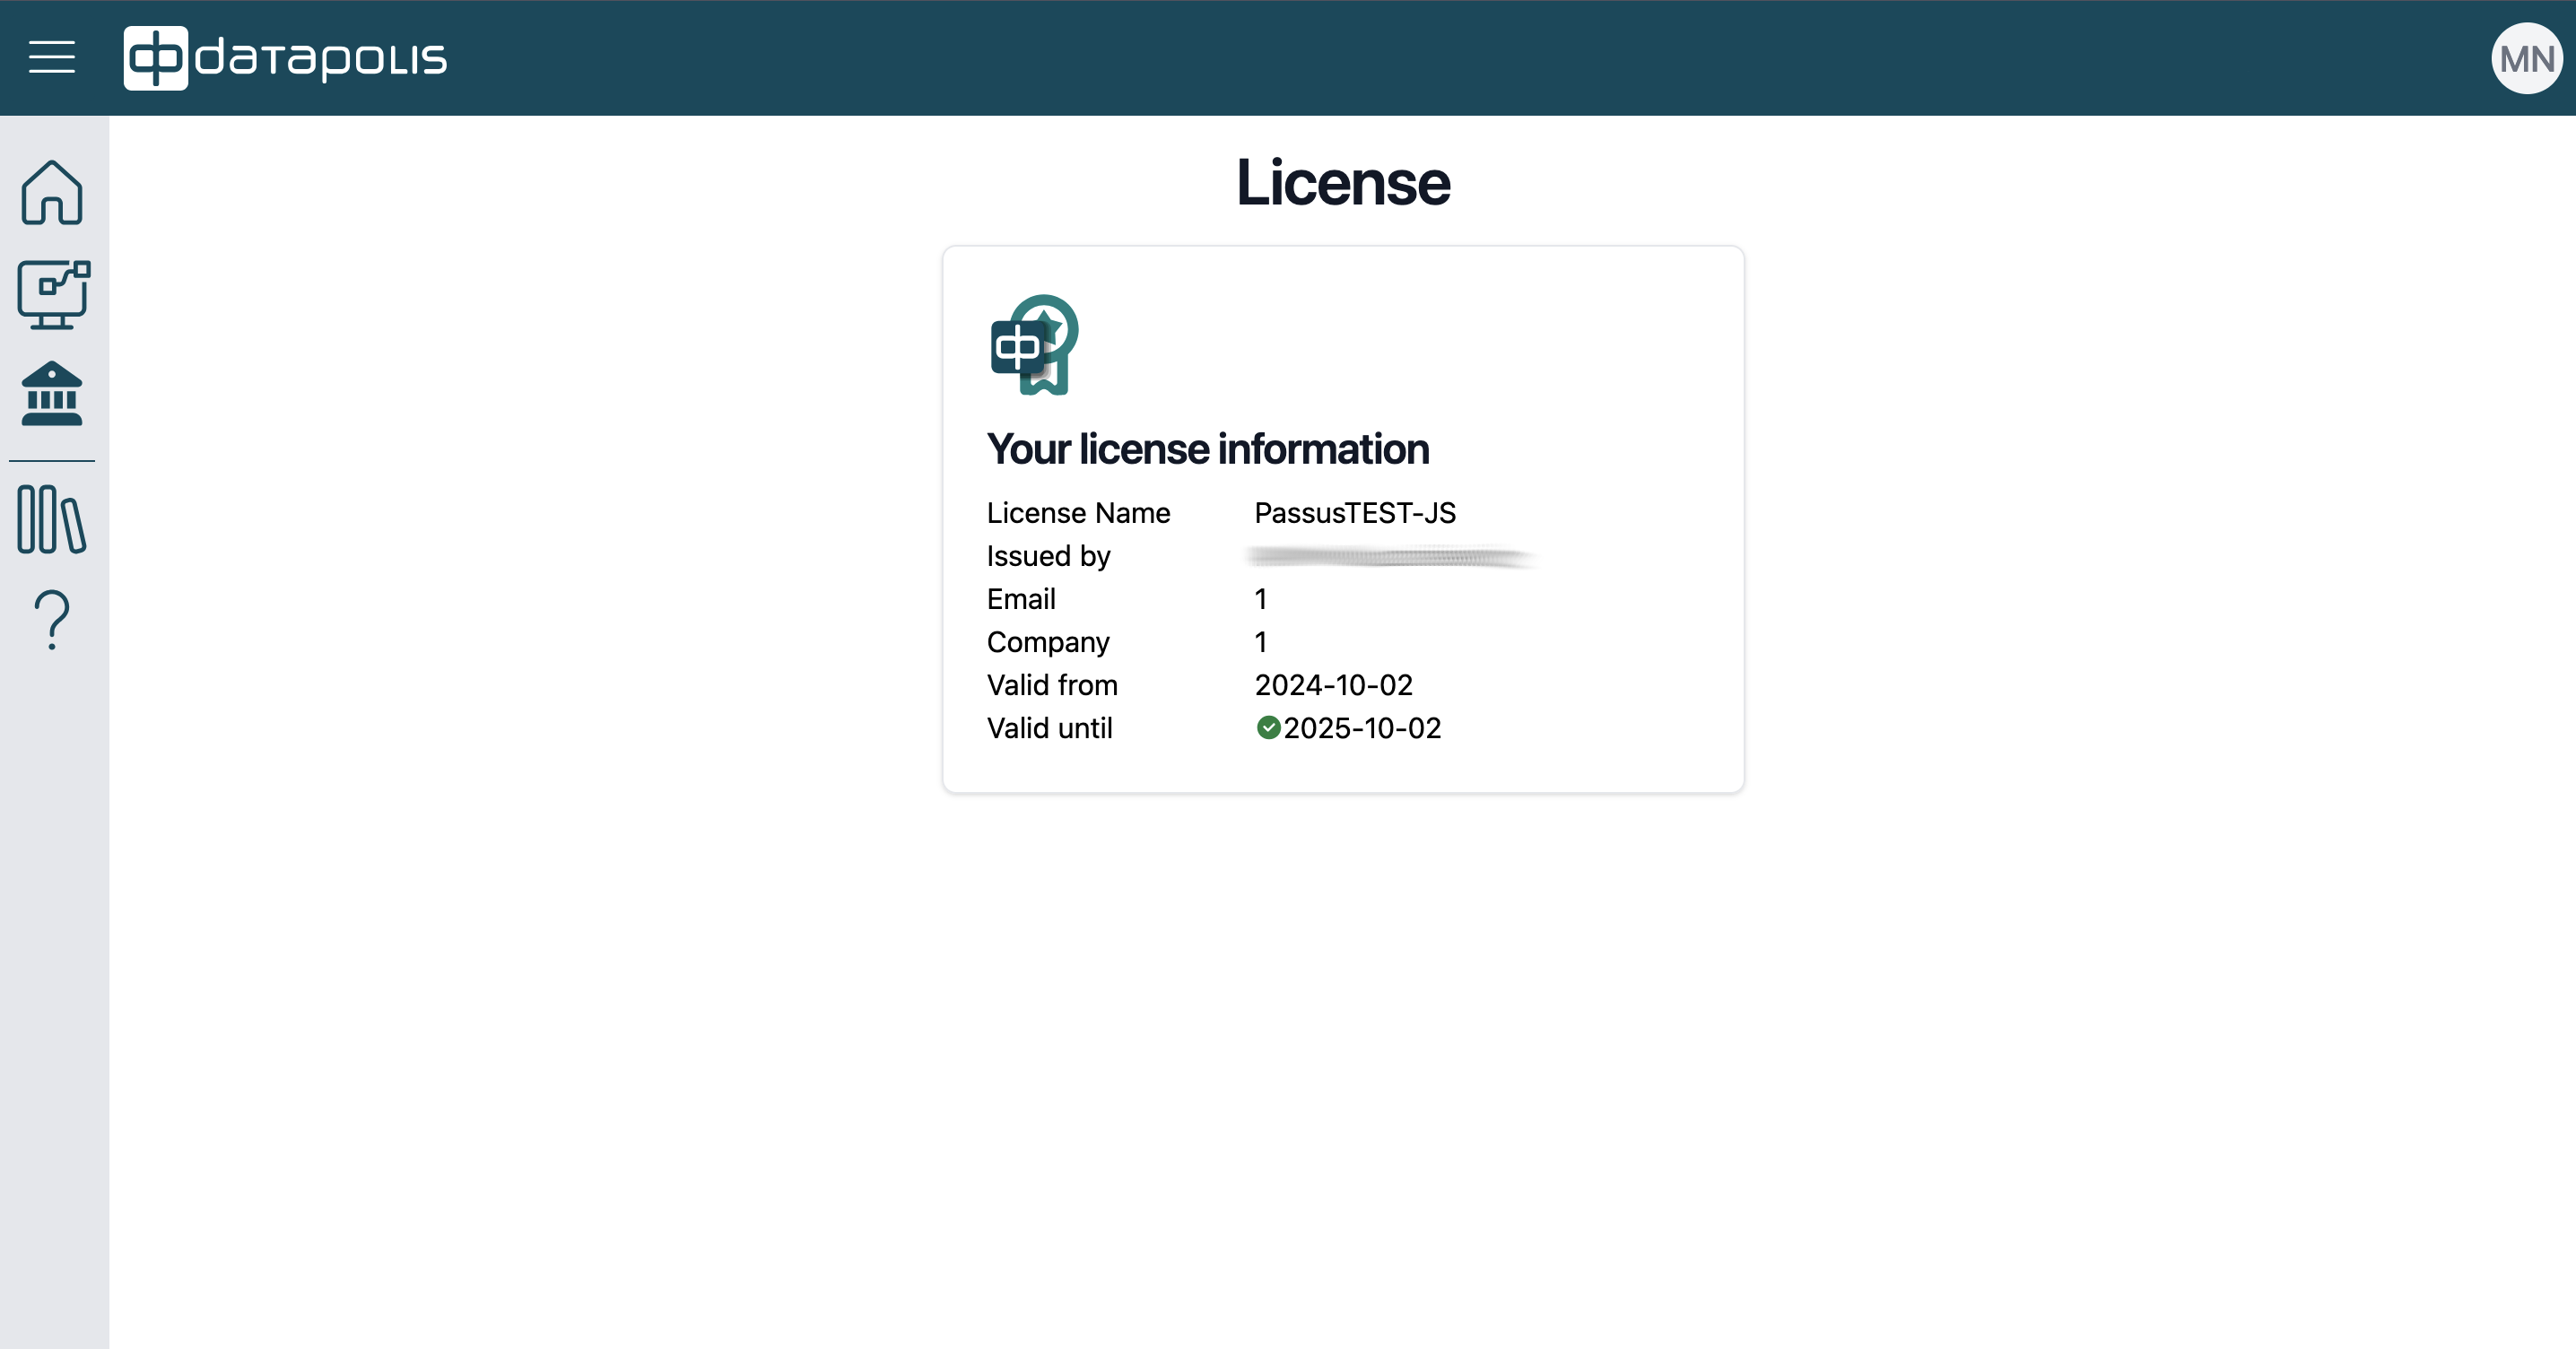Open the MN user avatar menu
The height and width of the screenshot is (1349, 2576).
click(2526, 58)
